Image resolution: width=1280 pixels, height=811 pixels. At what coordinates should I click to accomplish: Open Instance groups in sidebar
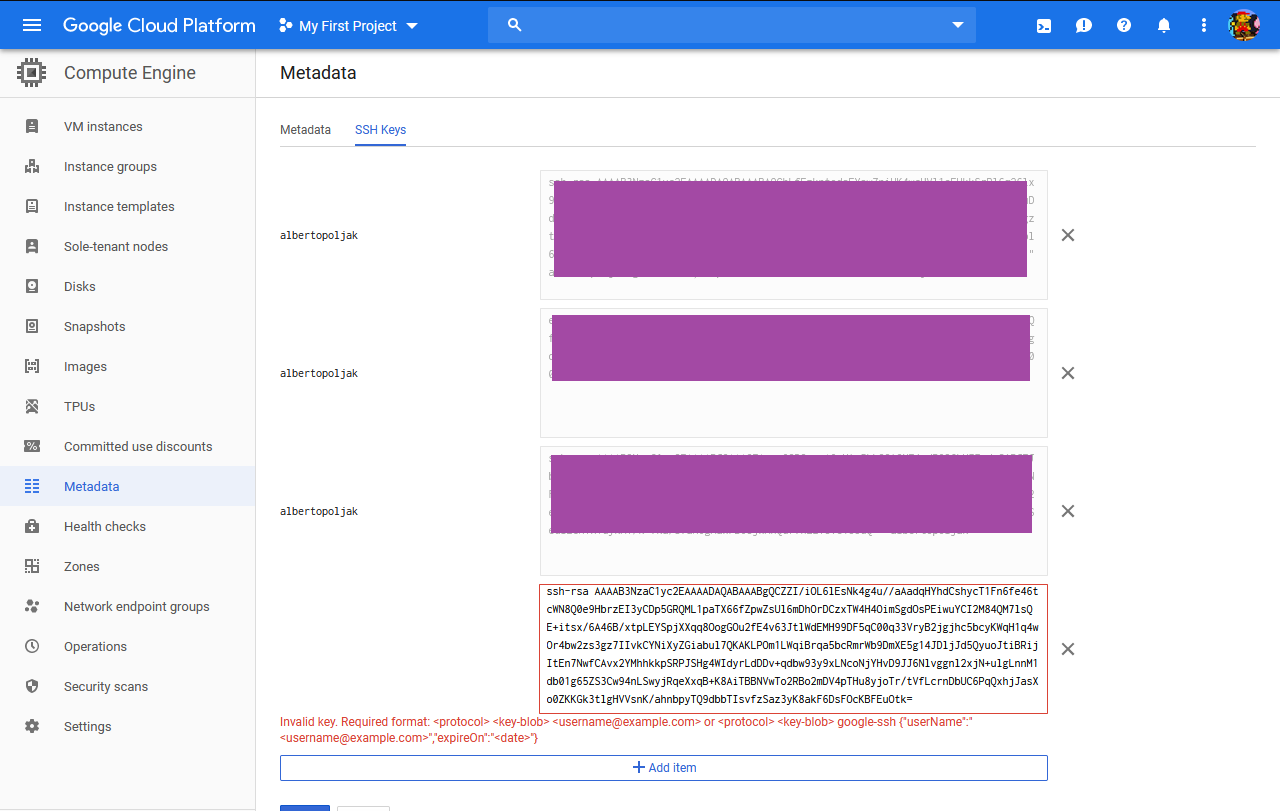point(110,167)
